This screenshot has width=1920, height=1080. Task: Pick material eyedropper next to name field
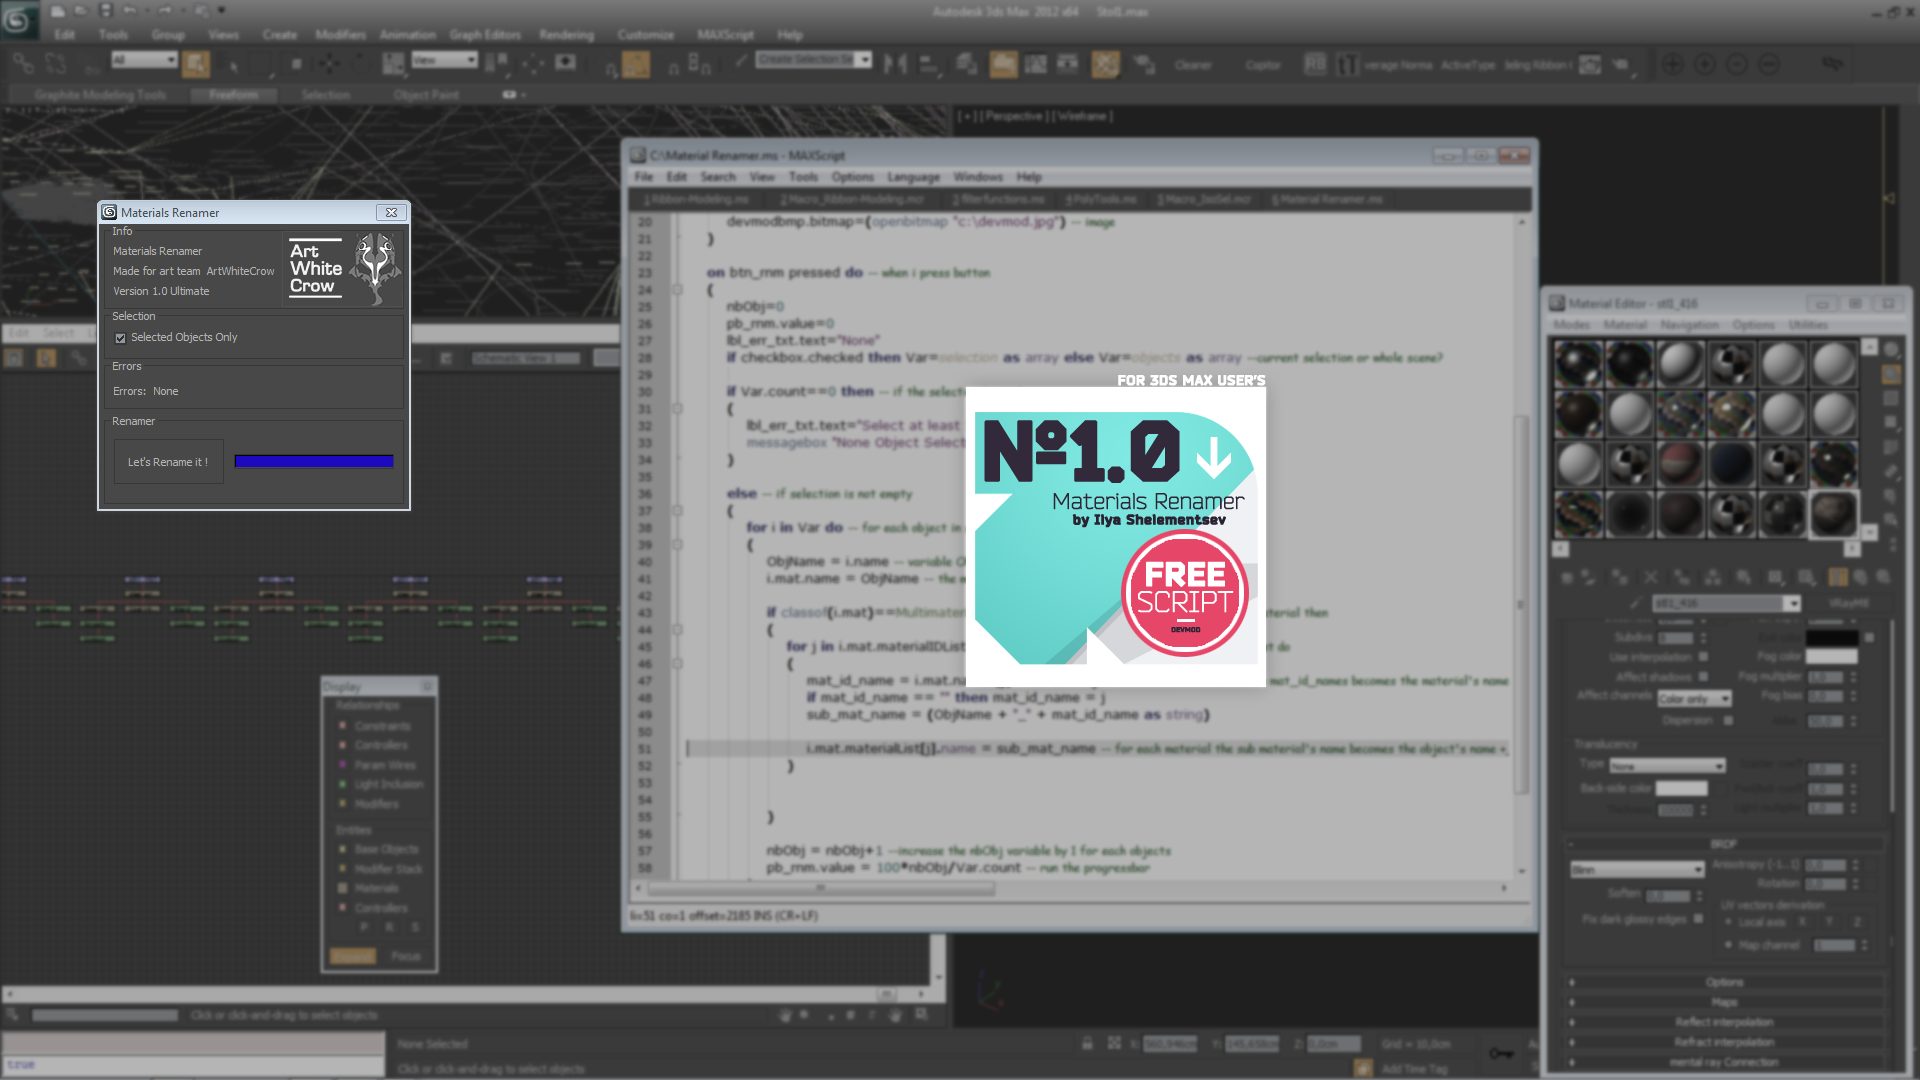point(1635,603)
